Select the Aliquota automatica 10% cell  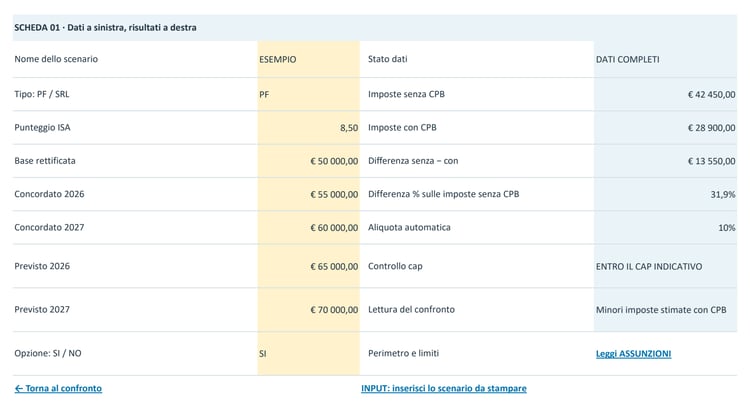[665, 228]
